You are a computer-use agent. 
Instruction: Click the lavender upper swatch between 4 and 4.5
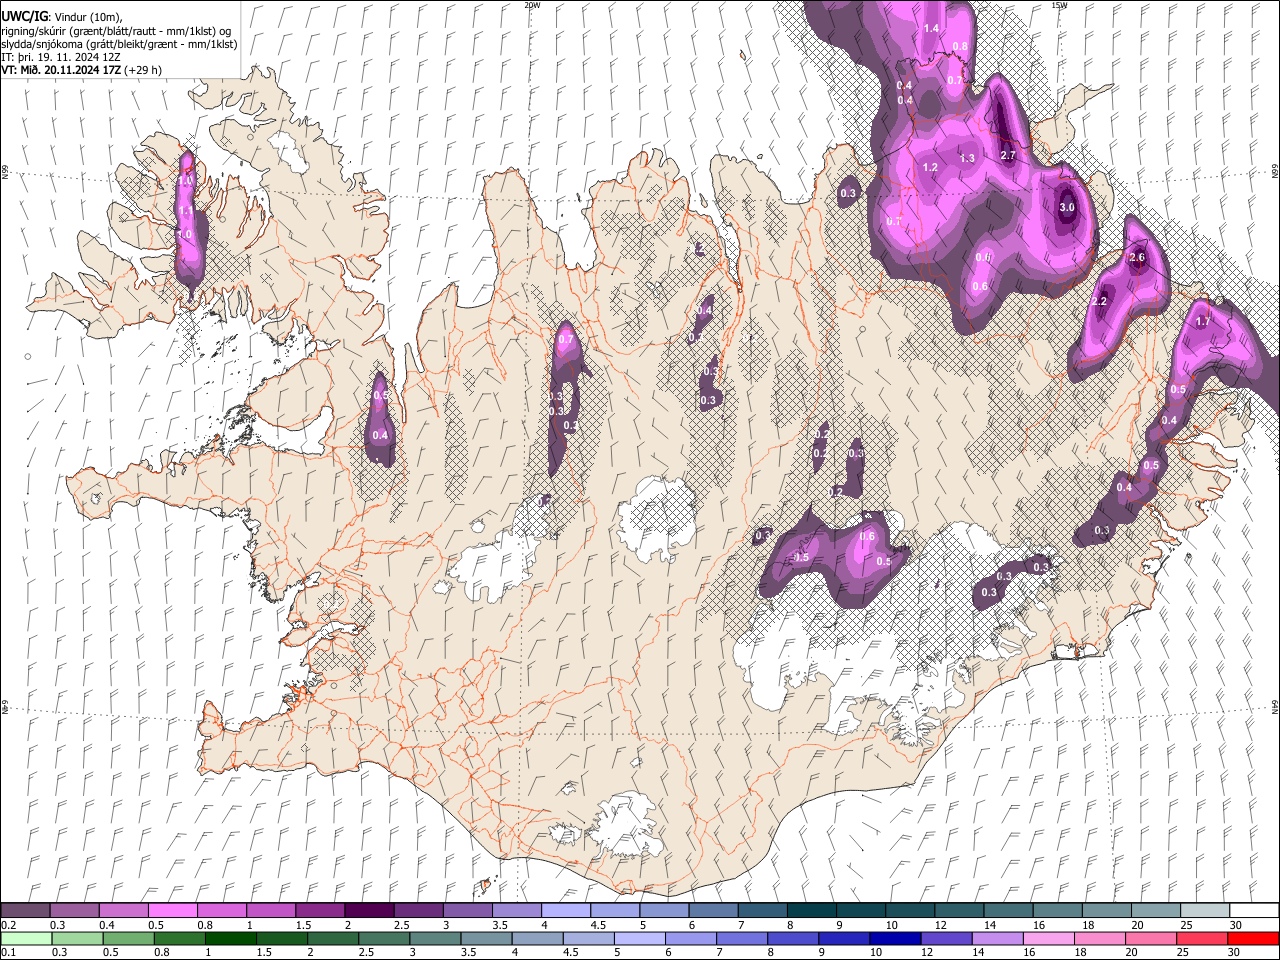pyautogui.click(x=564, y=911)
